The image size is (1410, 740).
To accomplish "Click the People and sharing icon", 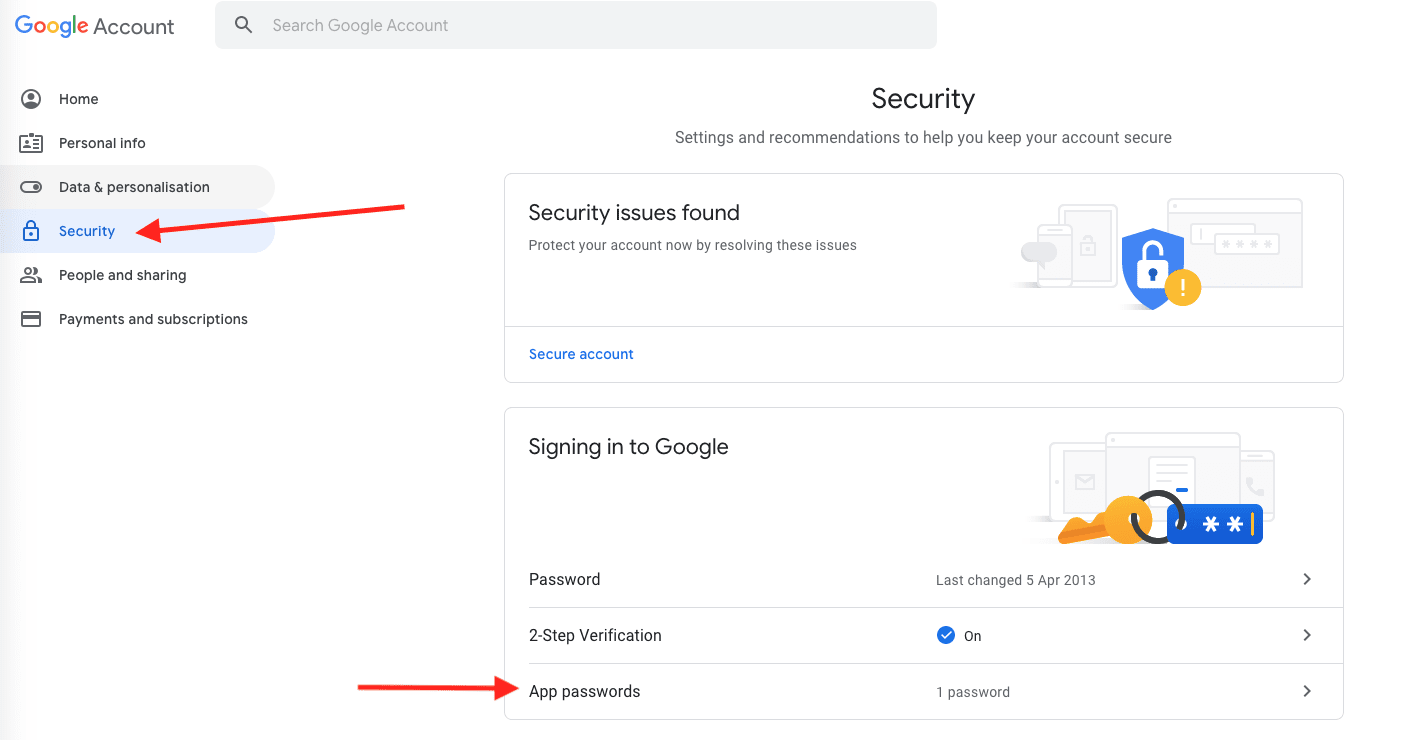I will tap(31, 275).
